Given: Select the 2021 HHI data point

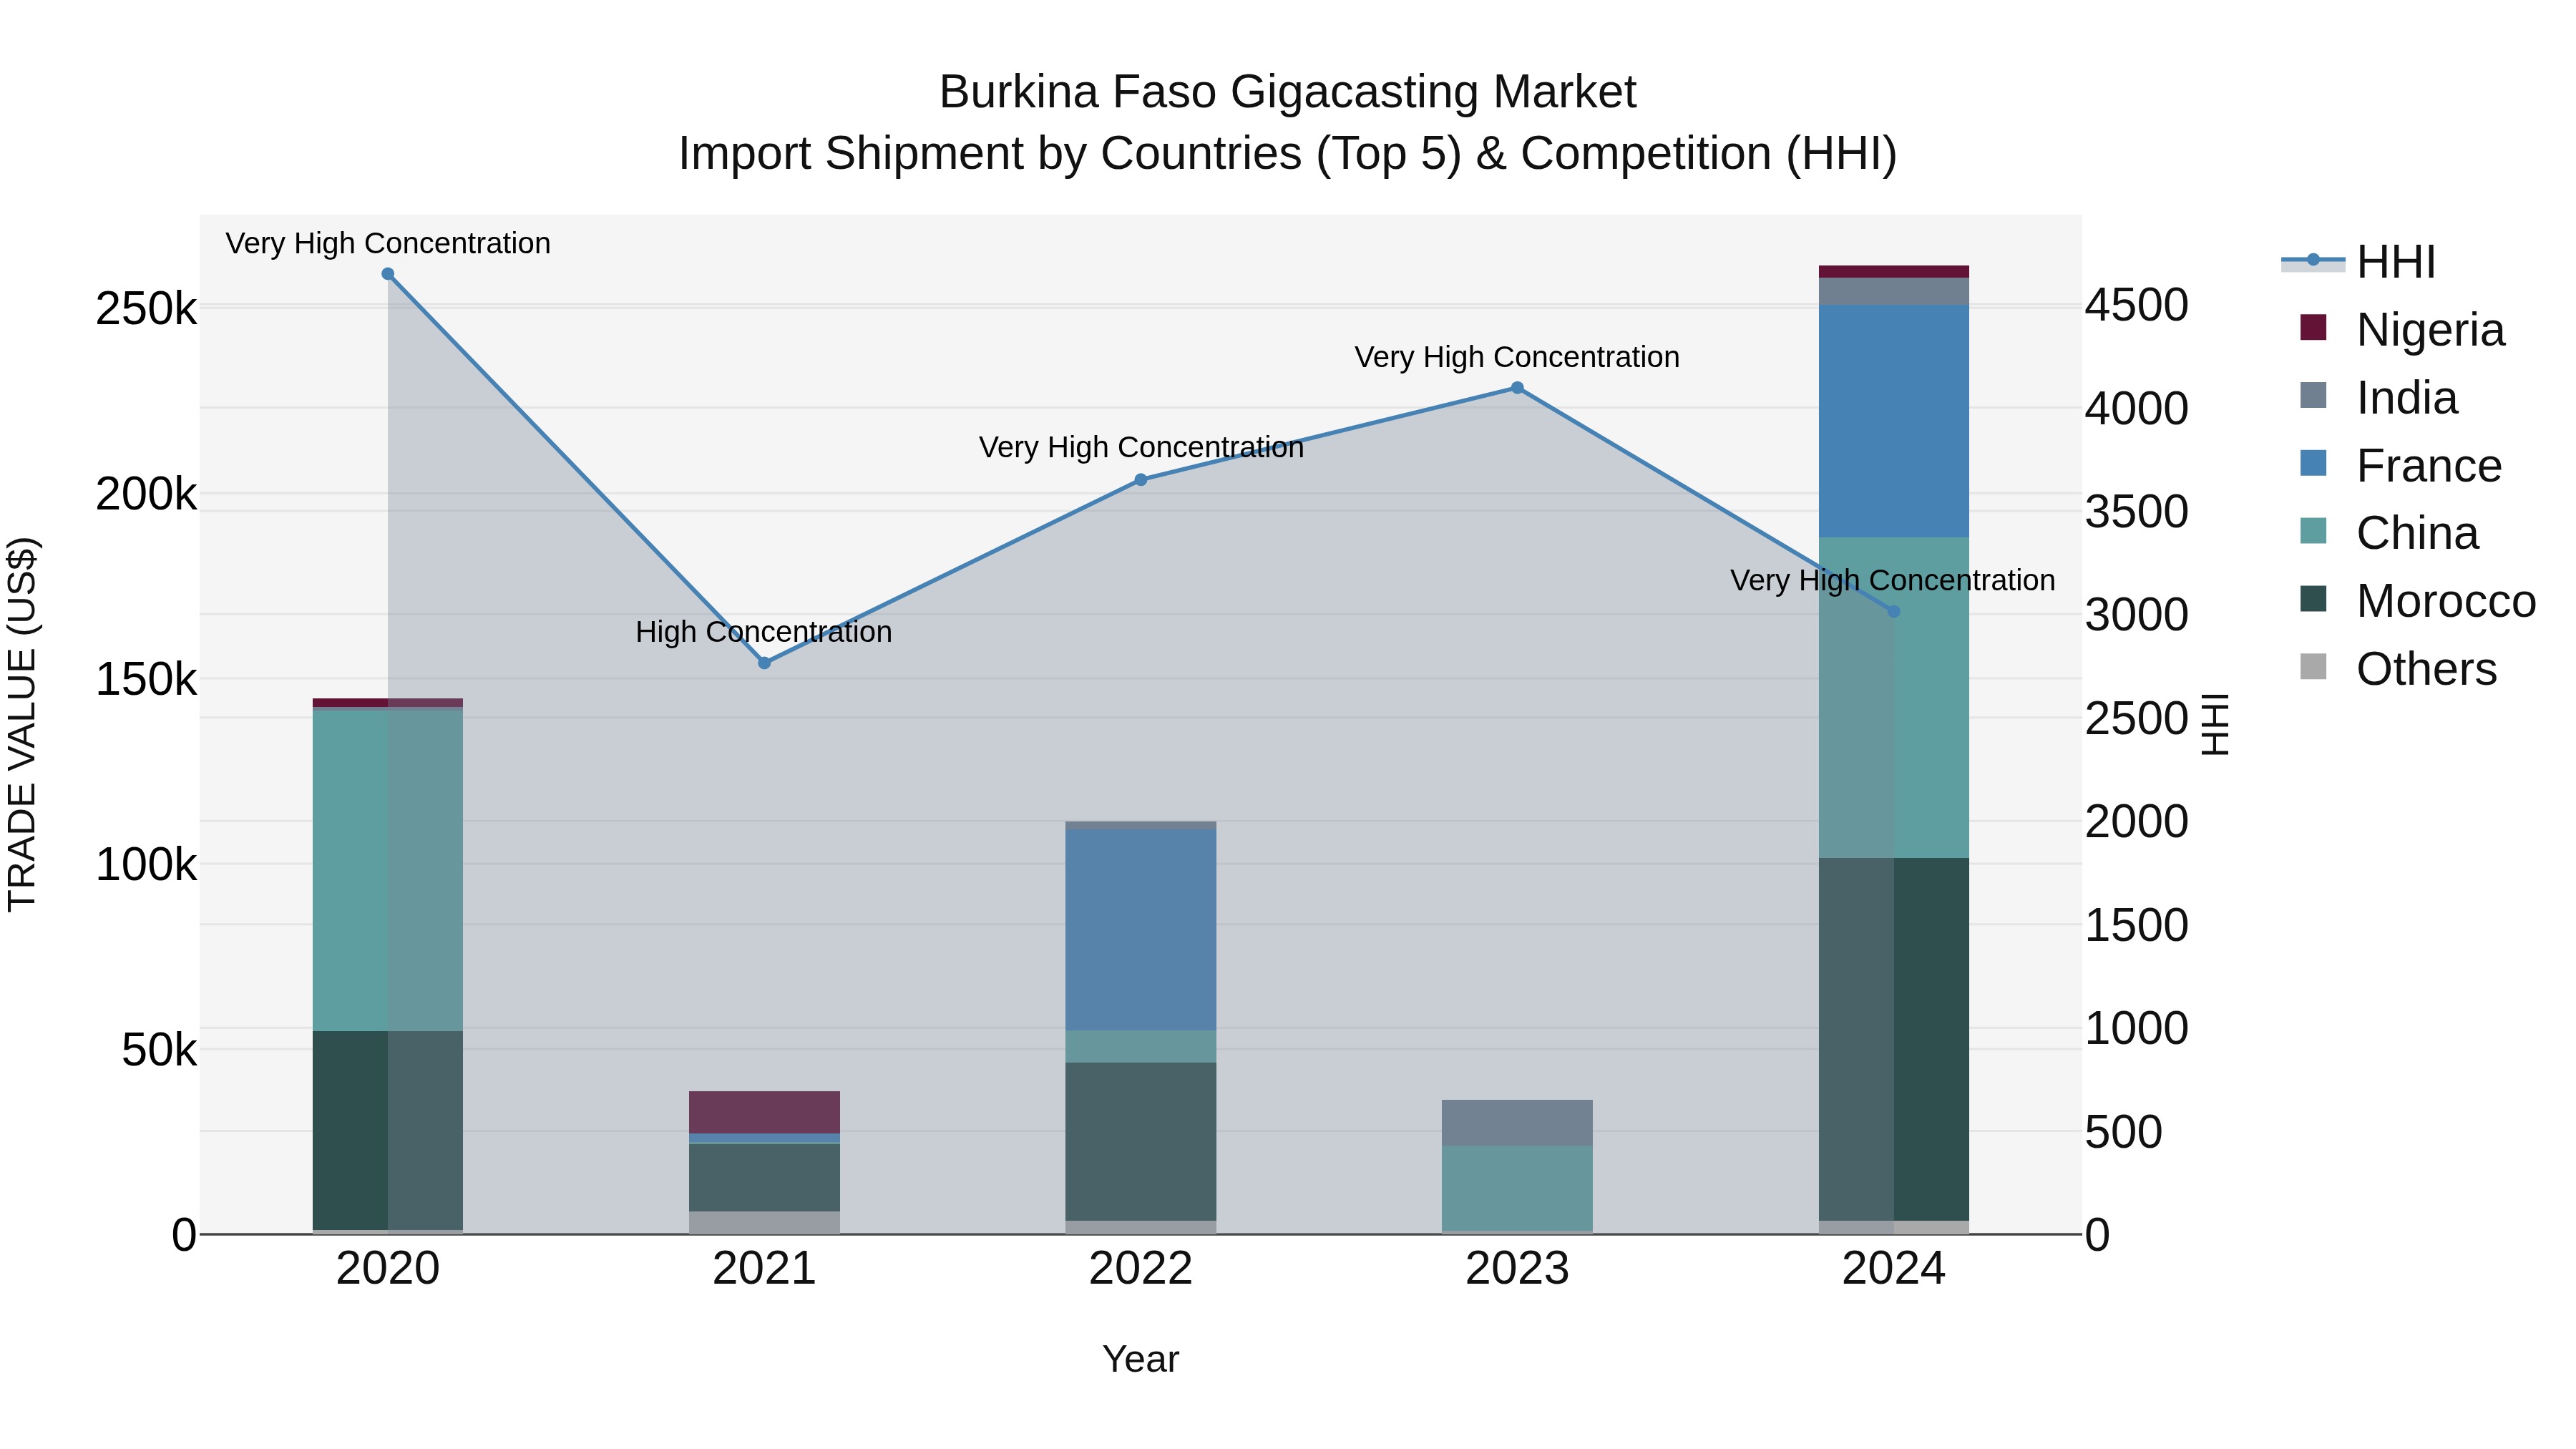Looking at the screenshot, I should tap(764, 663).
